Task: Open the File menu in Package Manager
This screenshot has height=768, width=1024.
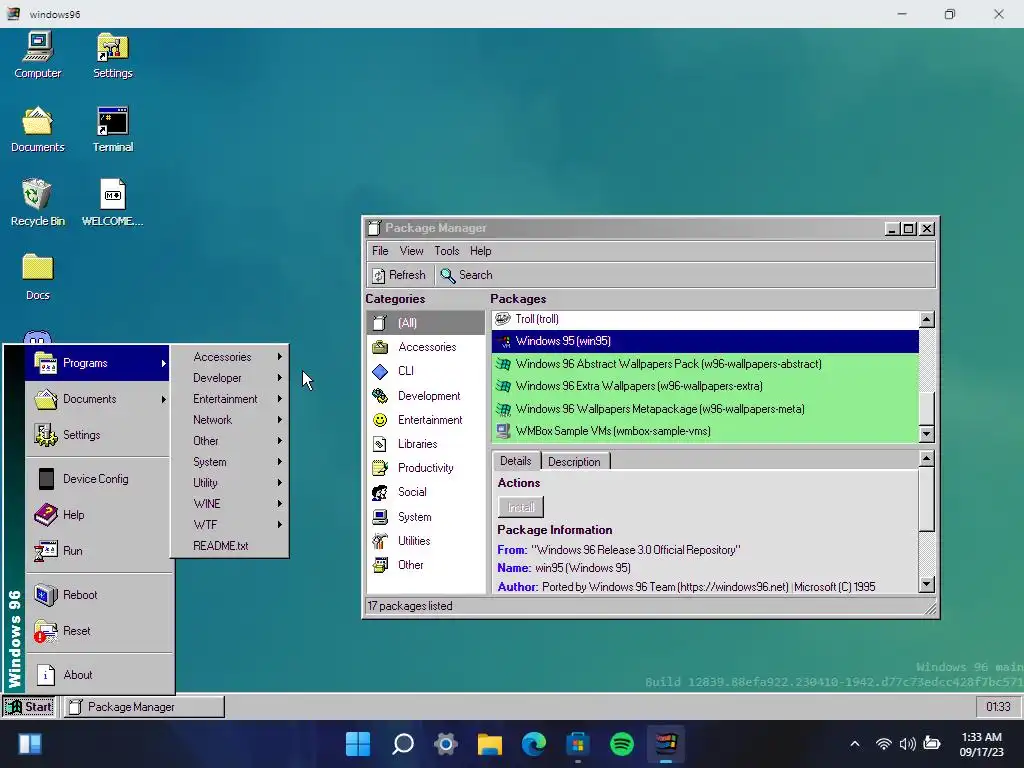Action: coord(380,251)
